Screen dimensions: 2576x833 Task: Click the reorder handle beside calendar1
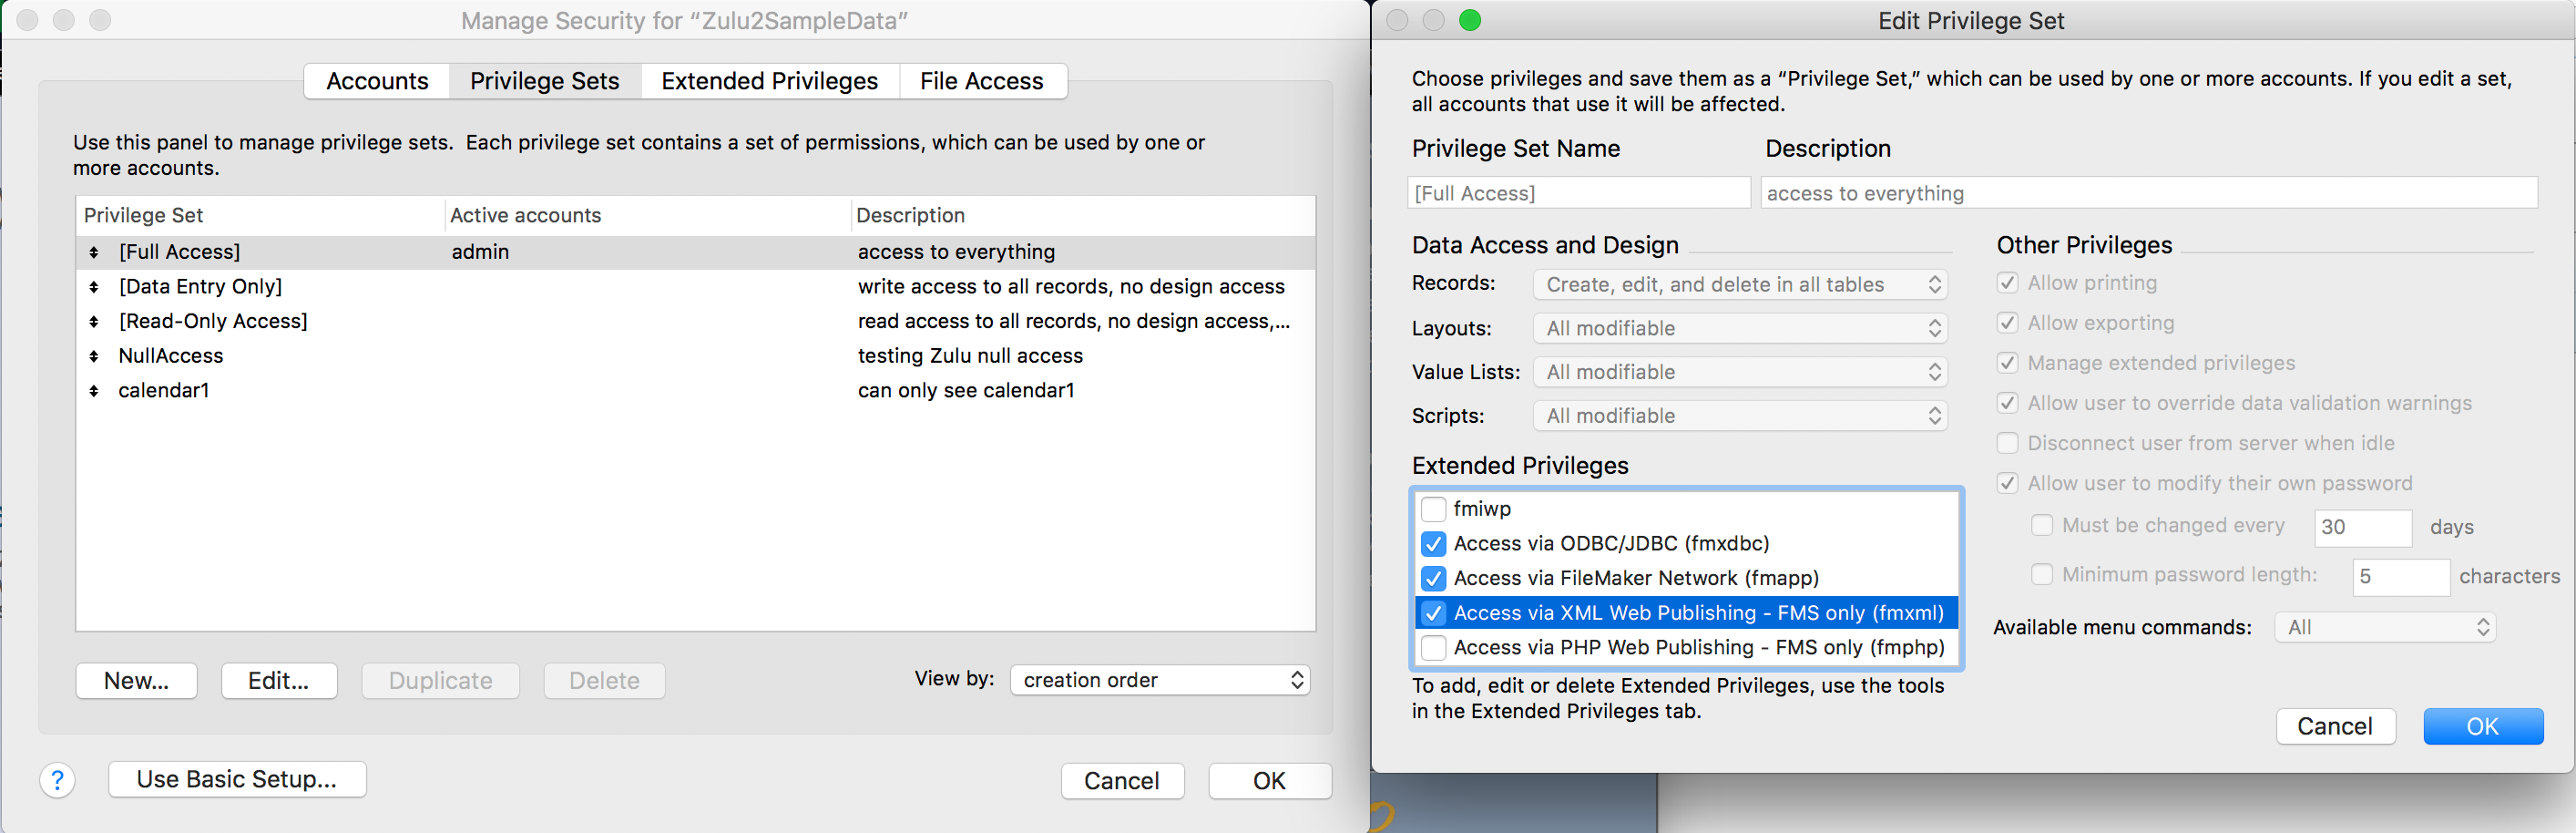tap(94, 391)
